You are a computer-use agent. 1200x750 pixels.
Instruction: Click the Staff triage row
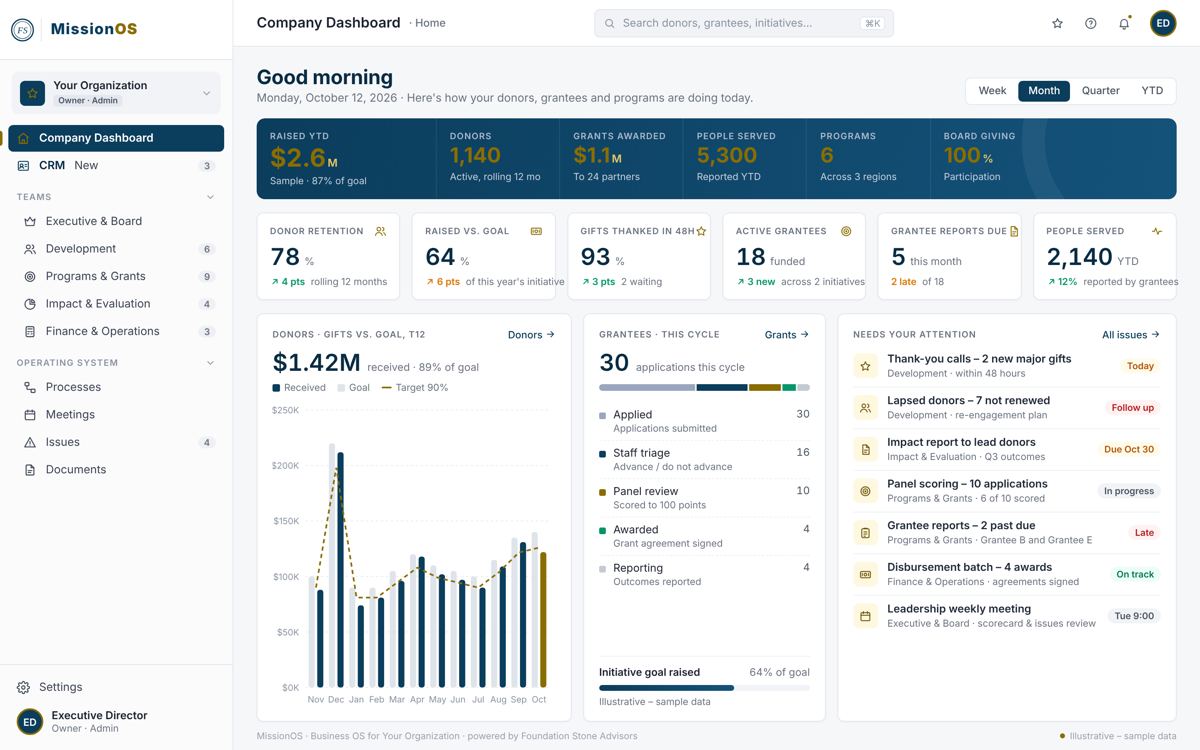[x=704, y=459]
